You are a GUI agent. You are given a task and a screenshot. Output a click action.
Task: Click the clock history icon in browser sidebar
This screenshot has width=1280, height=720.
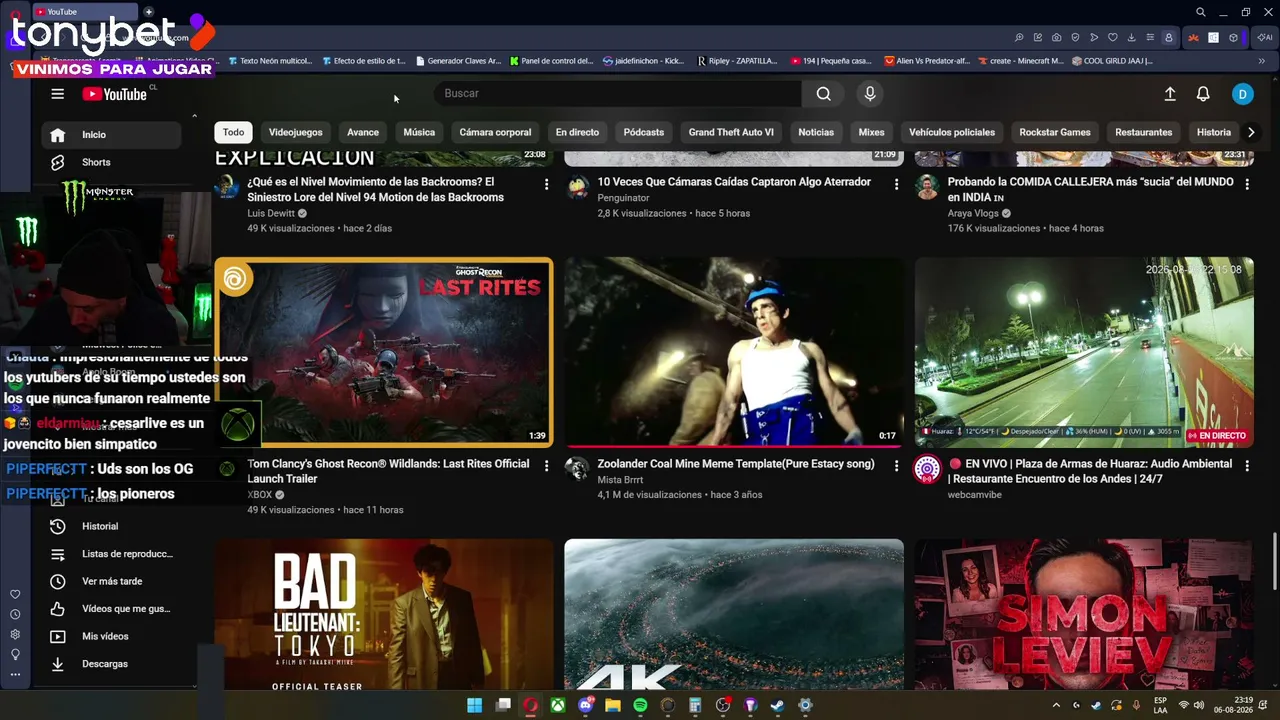tap(15, 614)
